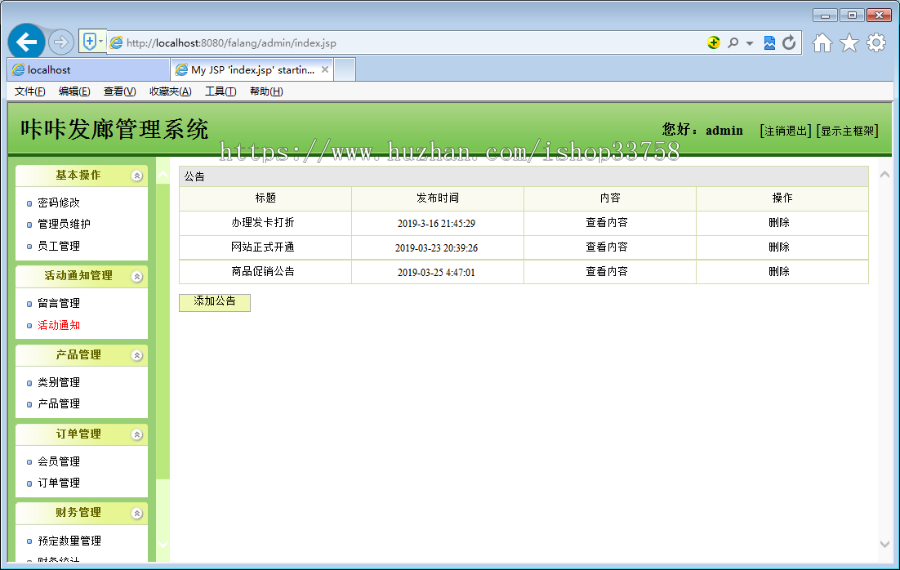Open 员工管理 in sidebar
The width and height of the screenshot is (900, 570).
point(59,246)
